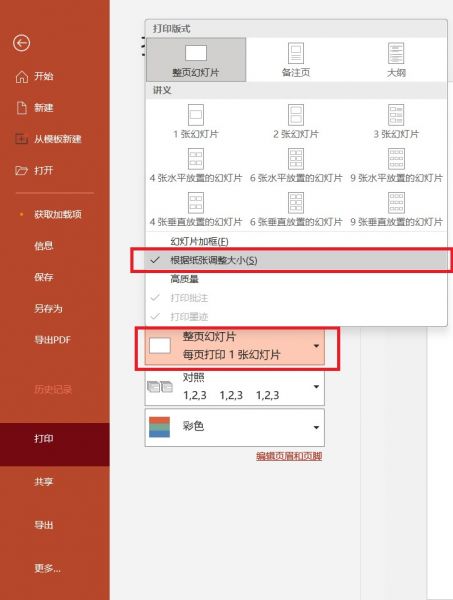
Task: Choose 6 张水平放置的幻灯片 handout layout
Action: click(296, 166)
